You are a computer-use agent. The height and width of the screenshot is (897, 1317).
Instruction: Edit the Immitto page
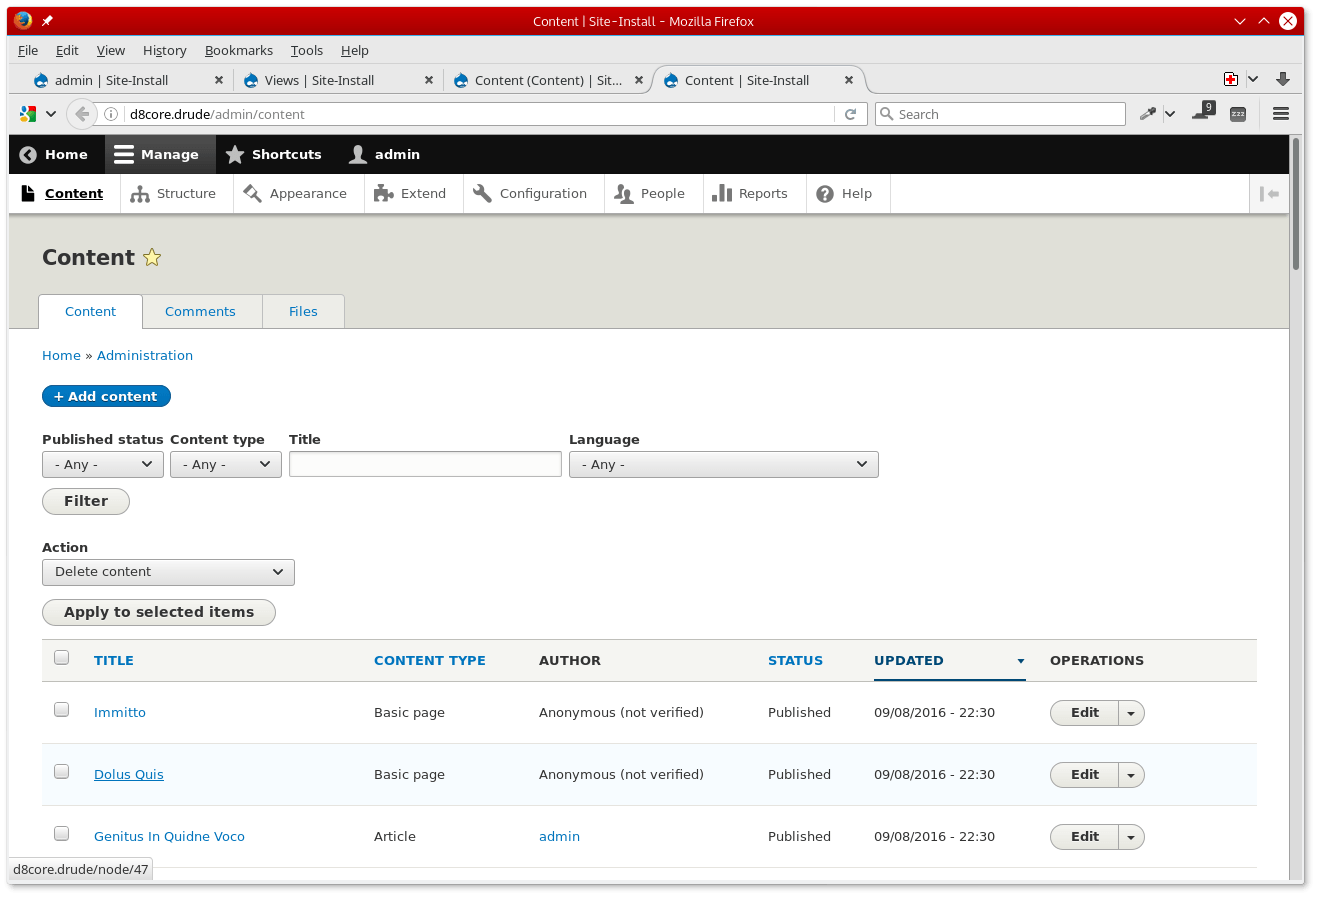(x=1084, y=713)
